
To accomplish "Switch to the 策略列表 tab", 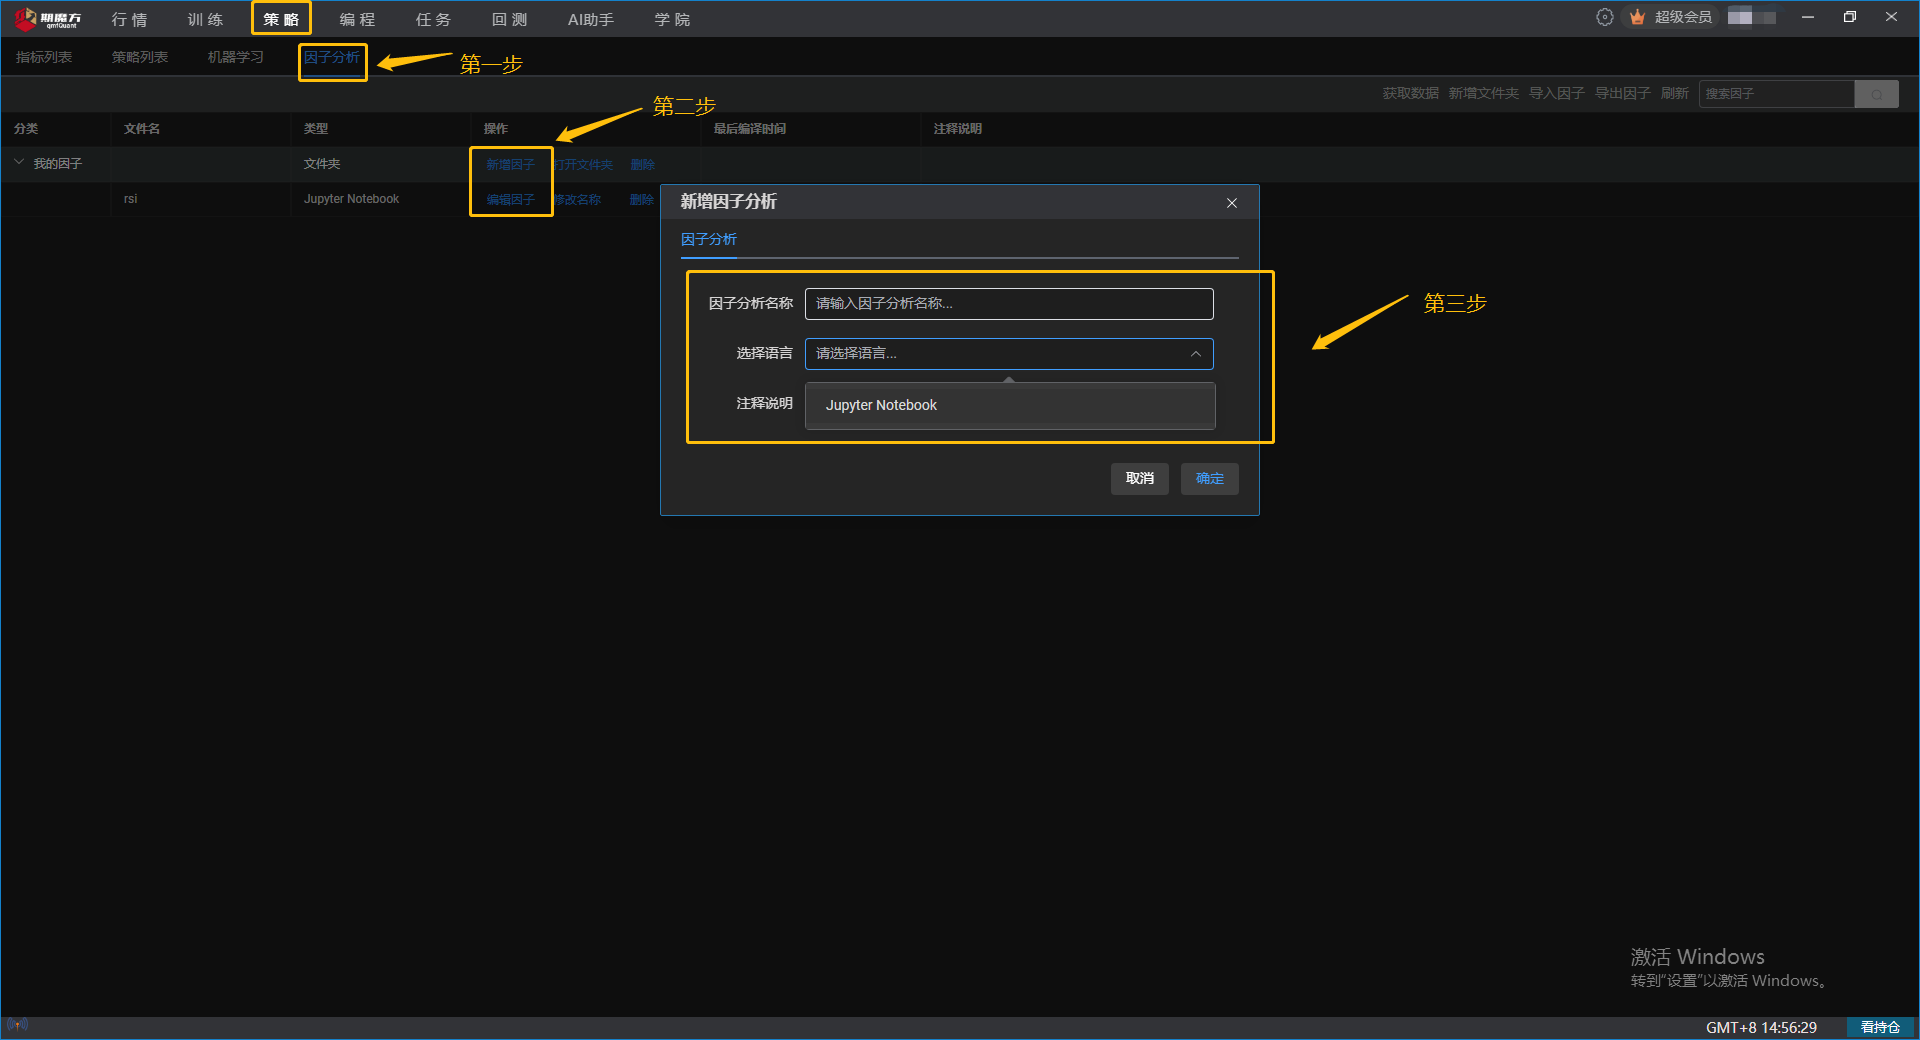I will [x=140, y=57].
